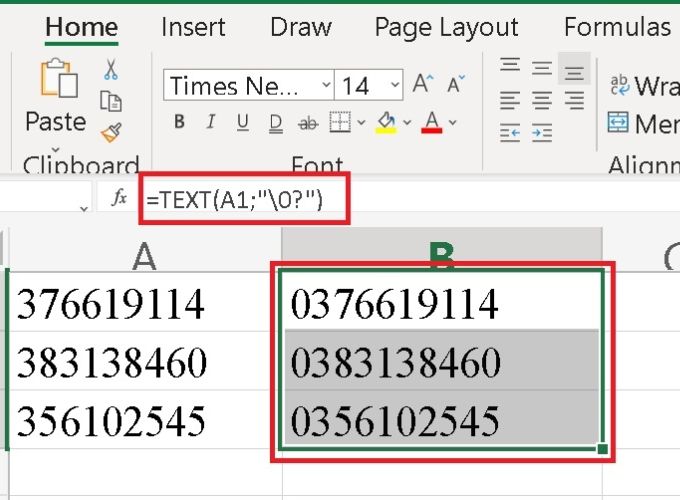Align text right
This screenshot has width=680, height=500.
tap(574, 101)
